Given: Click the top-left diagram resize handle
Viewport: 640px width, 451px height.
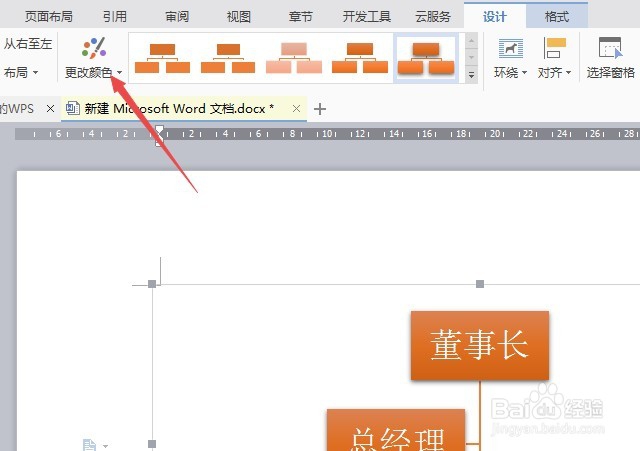Looking at the screenshot, I should point(152,284).
